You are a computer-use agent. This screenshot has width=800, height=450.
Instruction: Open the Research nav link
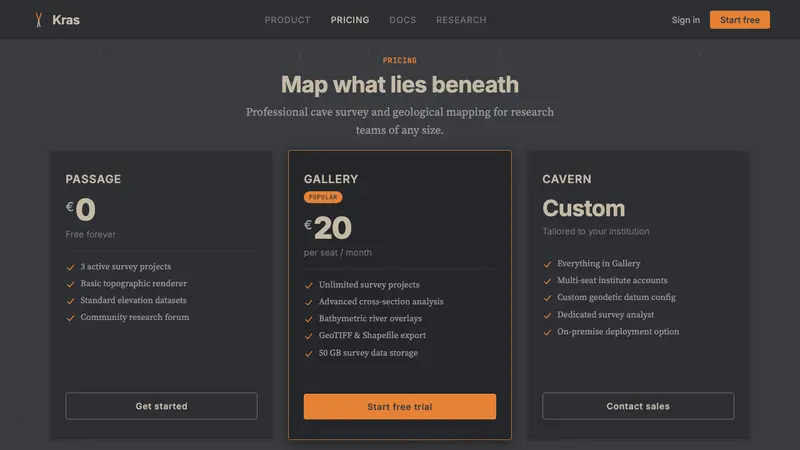[x=461, y=20]
